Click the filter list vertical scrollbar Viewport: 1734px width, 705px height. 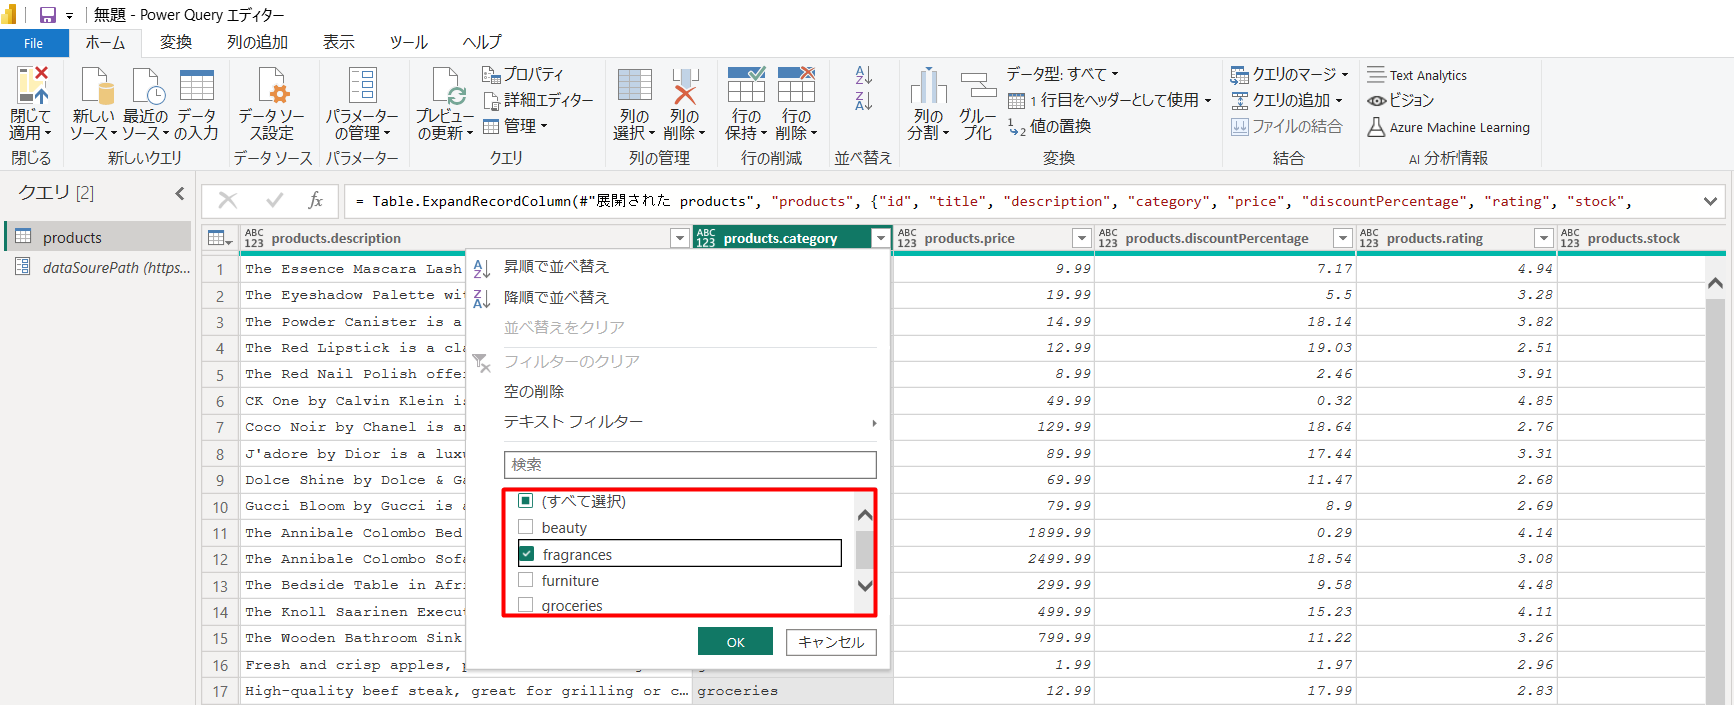864,549
